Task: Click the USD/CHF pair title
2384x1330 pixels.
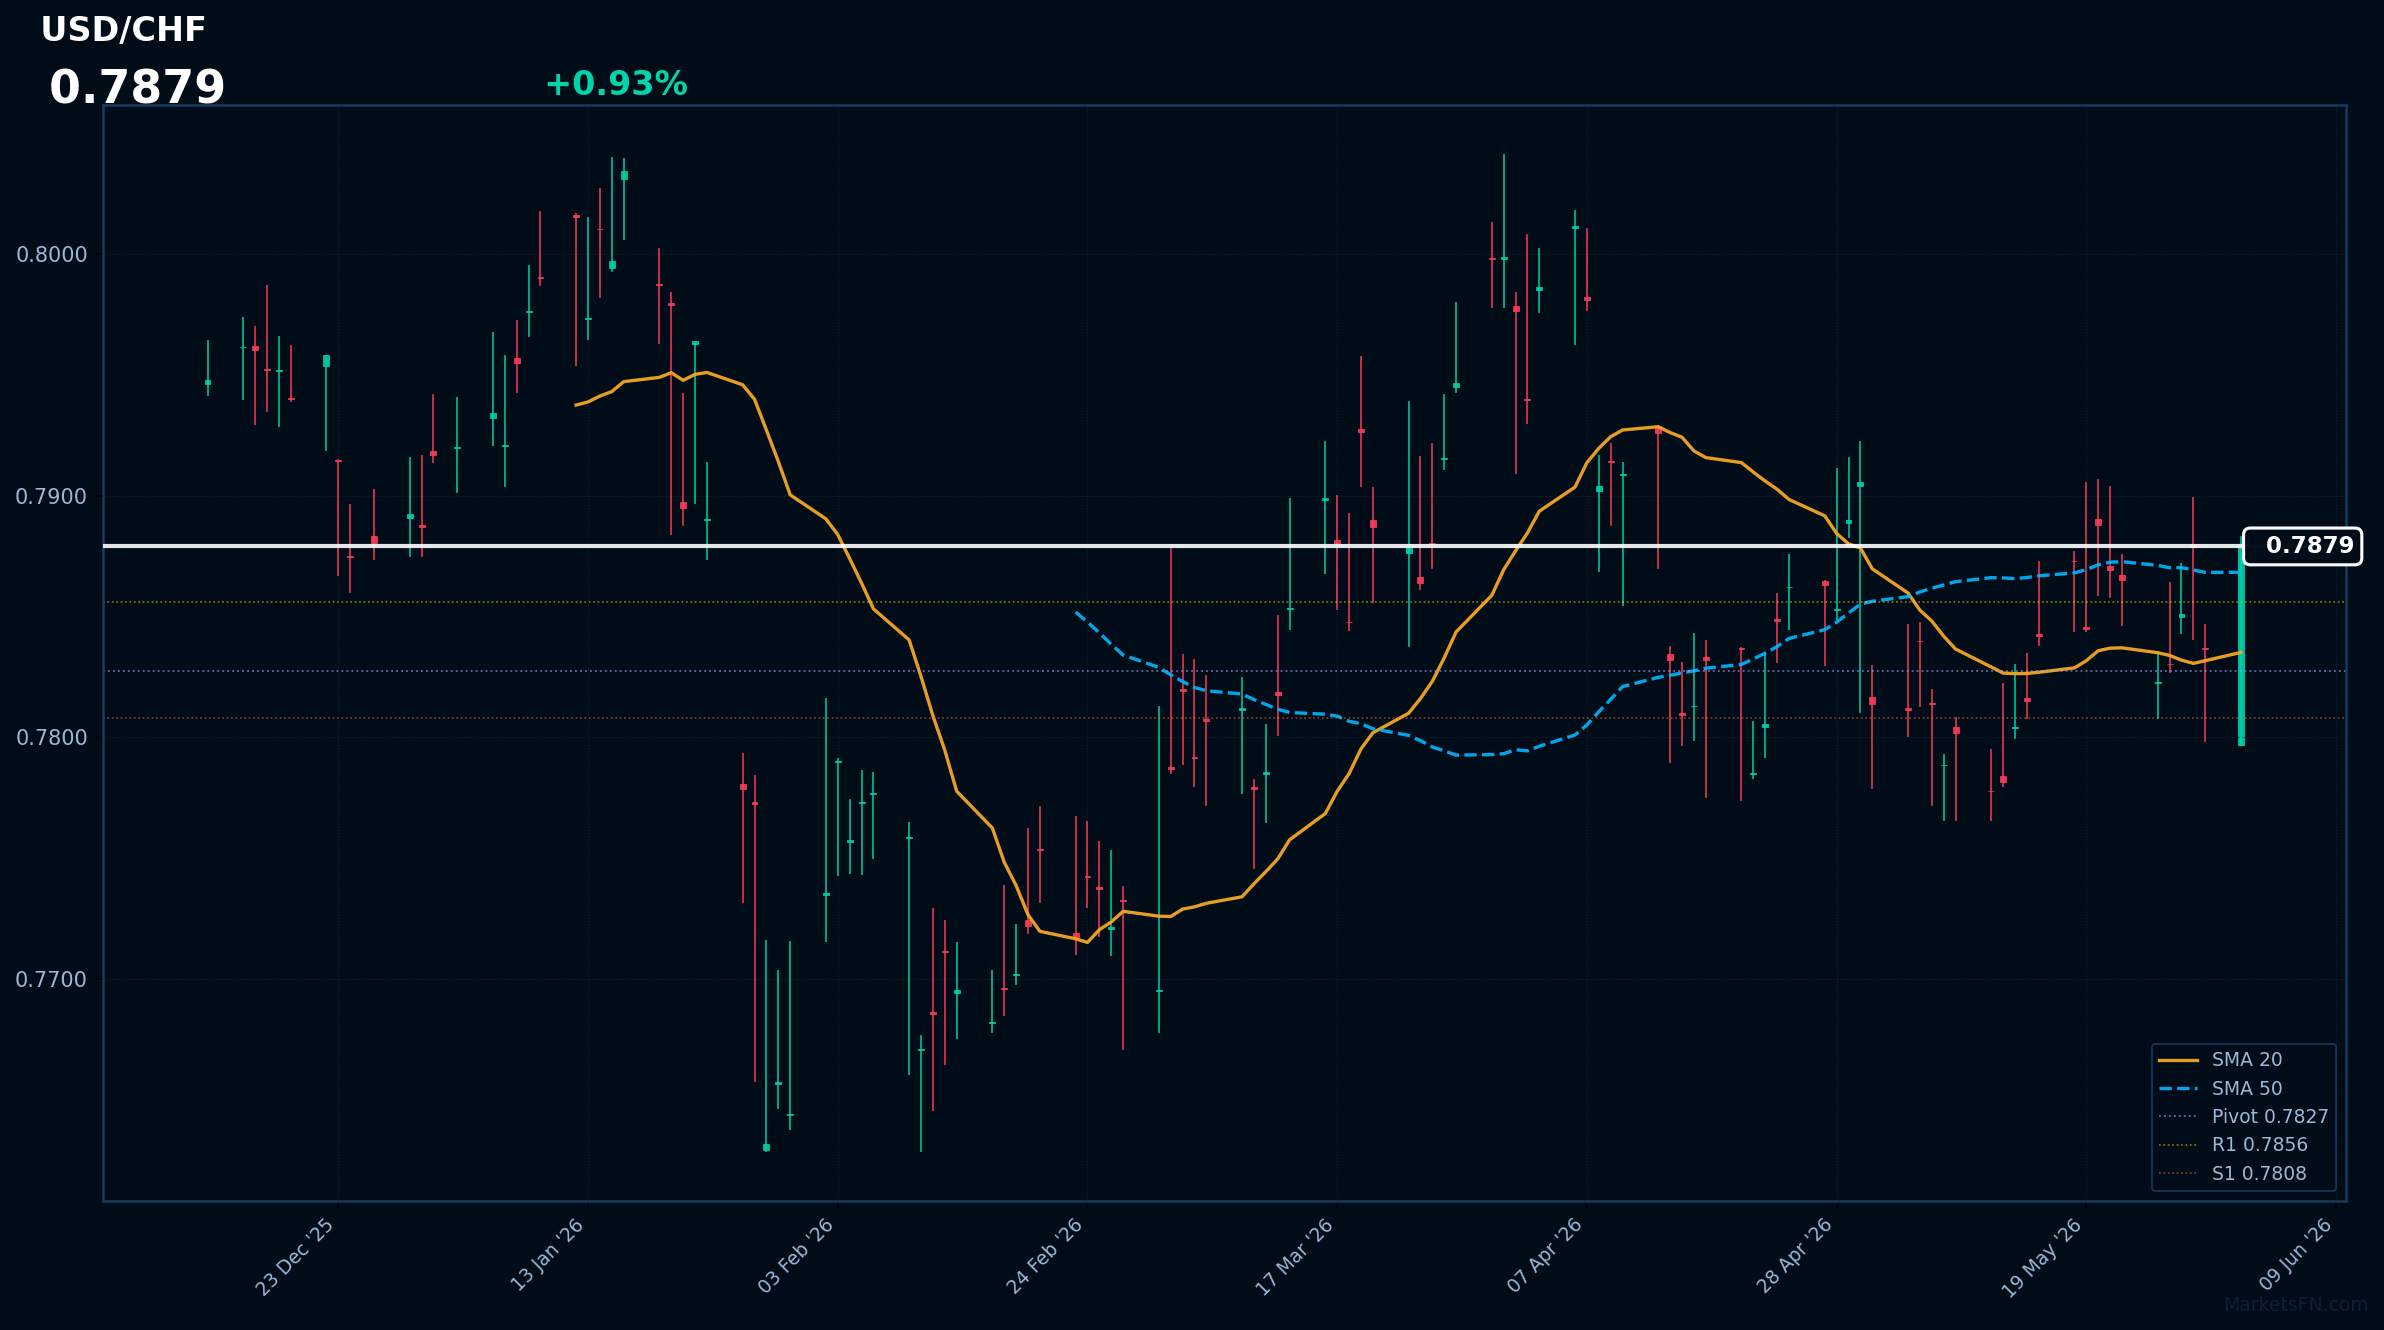Action: [123, 30]
